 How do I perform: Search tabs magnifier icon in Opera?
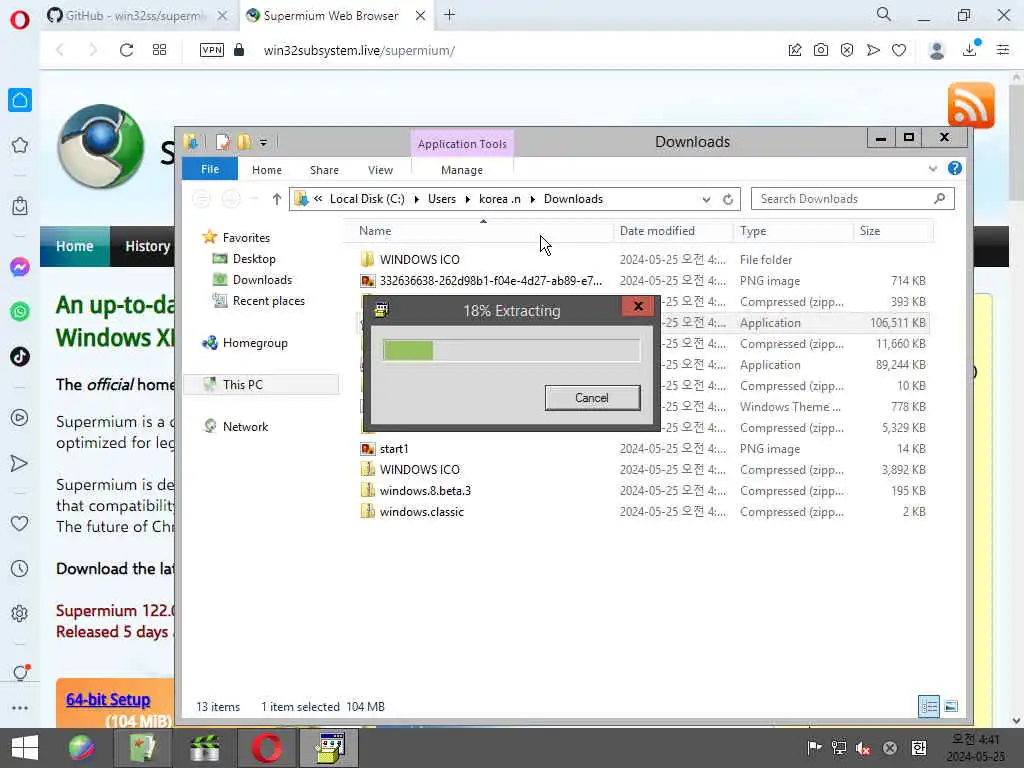(x=884, y=14)
